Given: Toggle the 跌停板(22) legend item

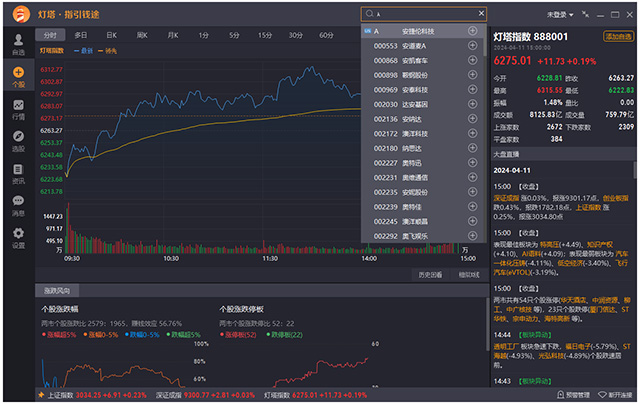Looking at the screenshot, I should click(x=285, y=335).
